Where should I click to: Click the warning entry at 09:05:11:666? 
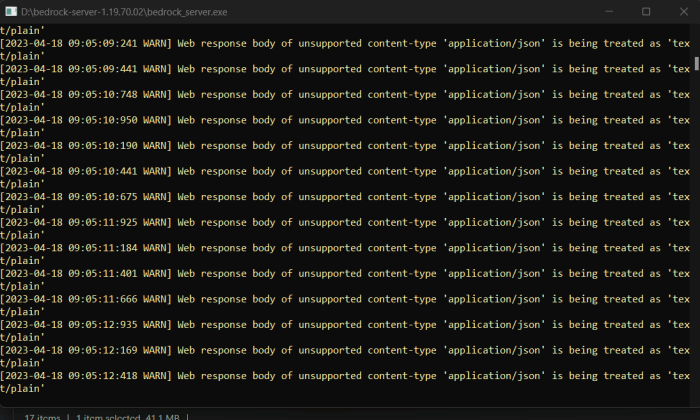pyautogui.click(x=345, y=305)
